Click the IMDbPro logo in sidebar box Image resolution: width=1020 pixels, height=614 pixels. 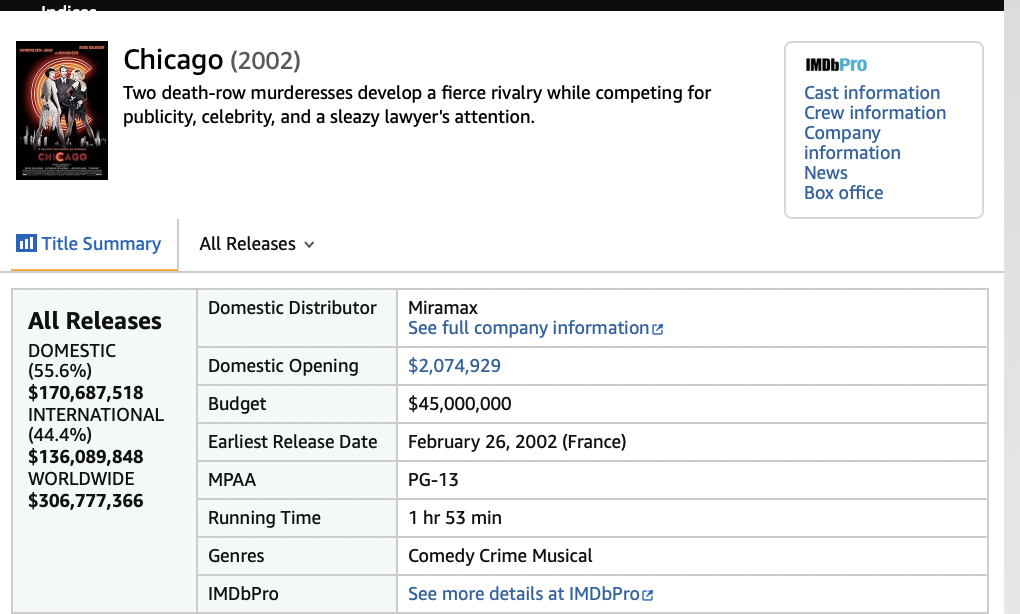point(835,65)
